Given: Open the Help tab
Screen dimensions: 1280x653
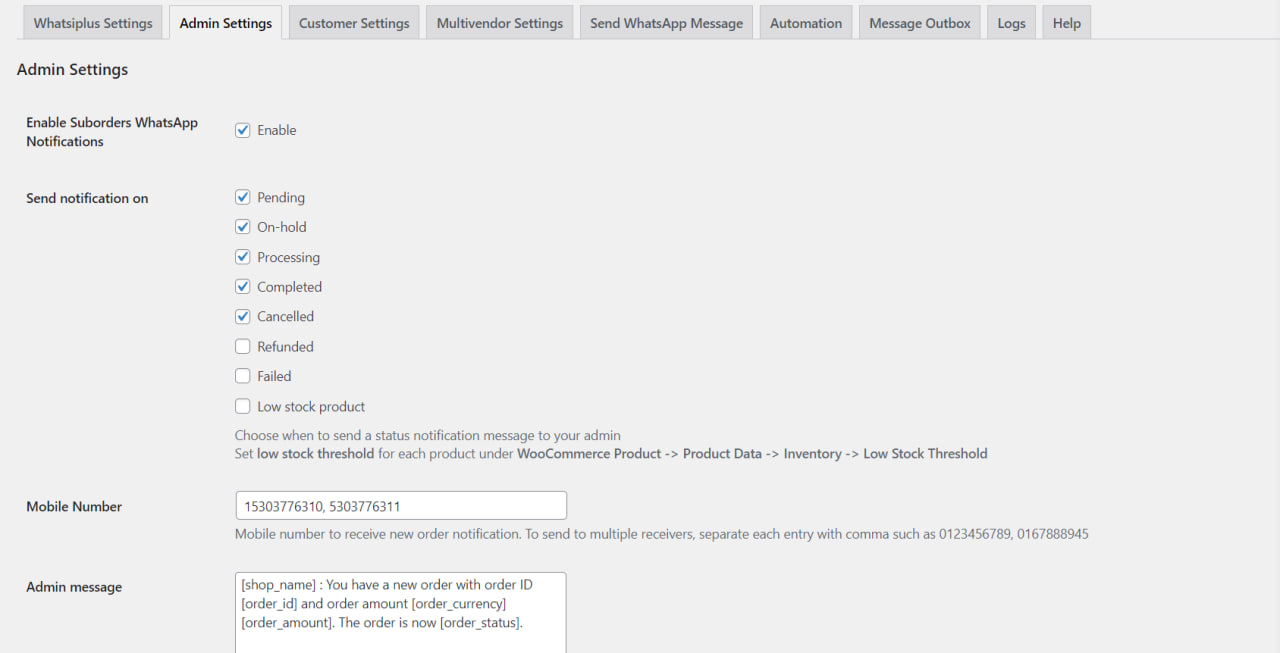Looking at the screenshot, I should tap(1066, 21).
